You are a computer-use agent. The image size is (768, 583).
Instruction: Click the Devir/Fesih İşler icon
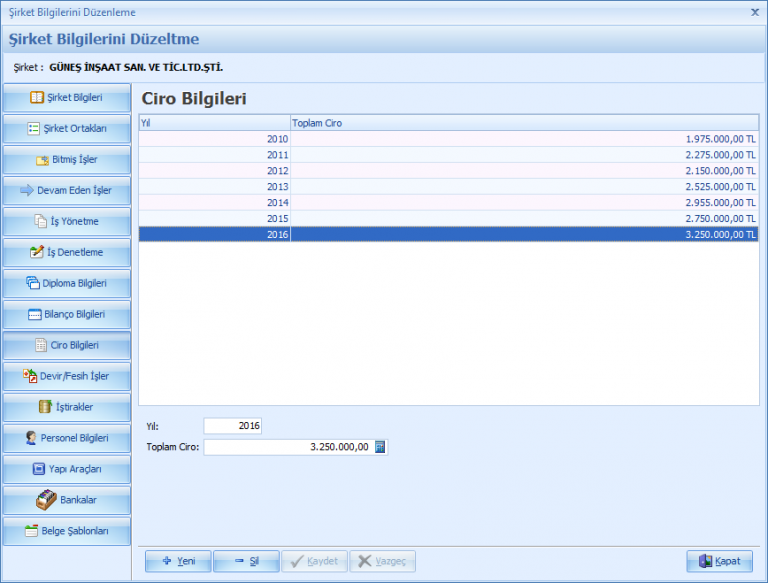tap(30, 376)
